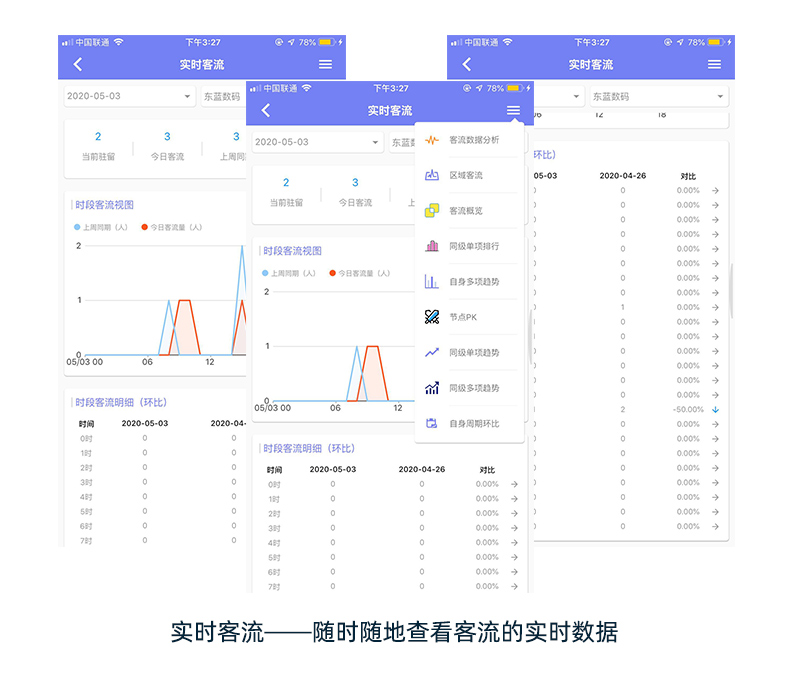The width and height of the screenshot is (790, 693).
Task: Tap the signal bars in the right phone status bar
Action: (455, 42)
